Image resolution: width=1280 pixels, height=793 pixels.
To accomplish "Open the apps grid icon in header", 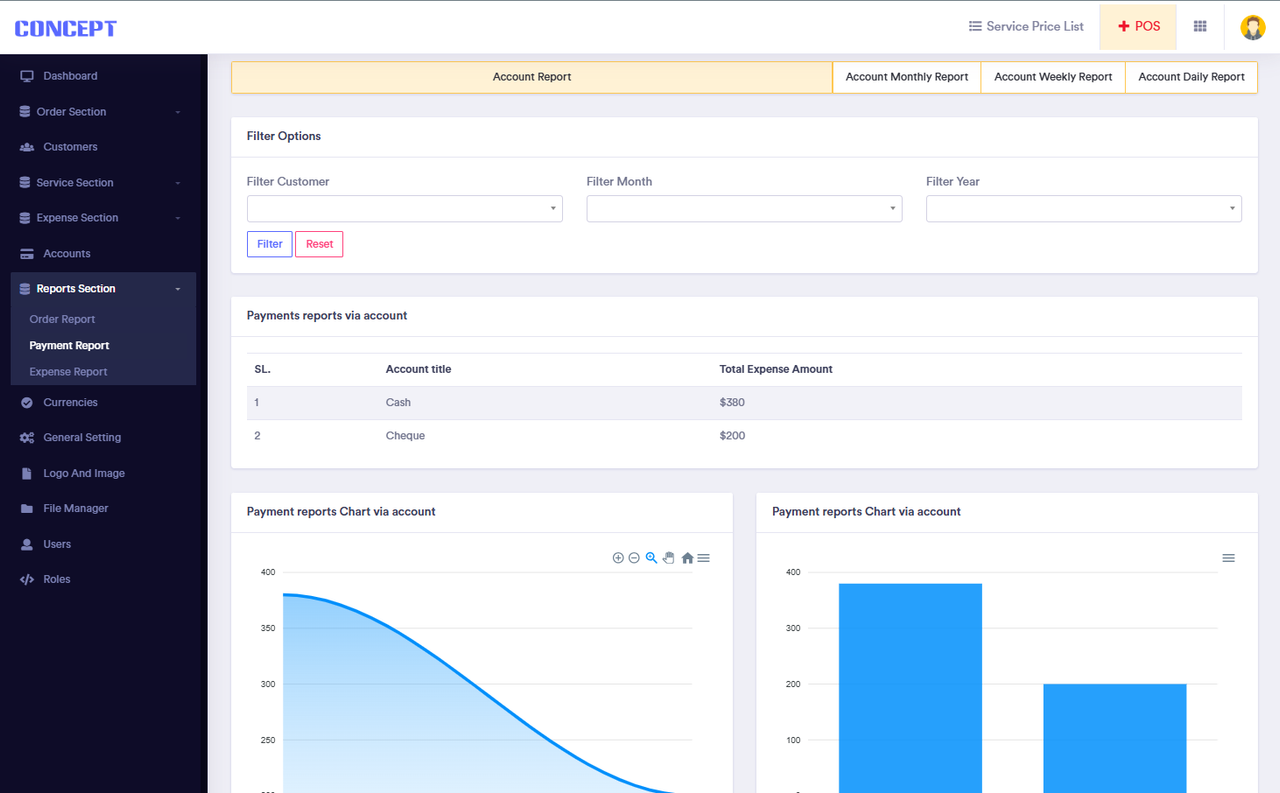I will [1200, 27].
